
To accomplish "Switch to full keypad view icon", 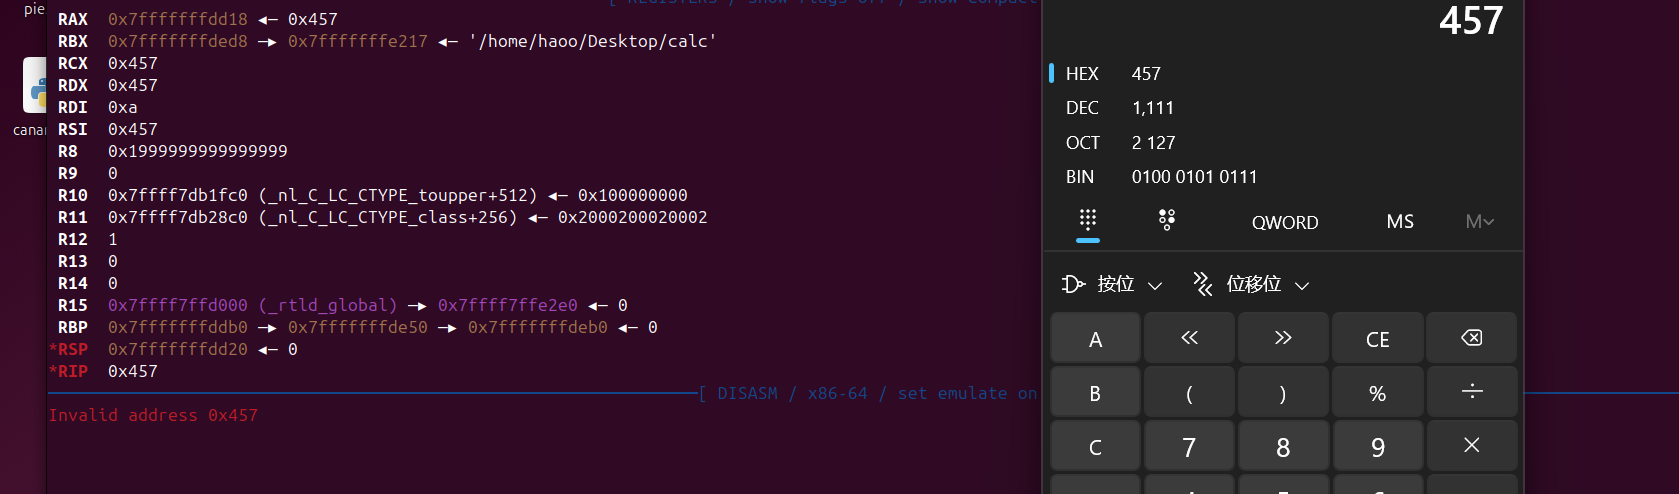I will [x=1088, y=221].
